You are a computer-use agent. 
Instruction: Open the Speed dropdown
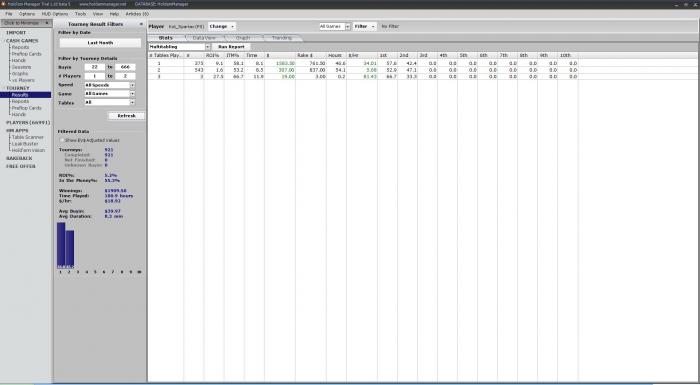(110, 85)
